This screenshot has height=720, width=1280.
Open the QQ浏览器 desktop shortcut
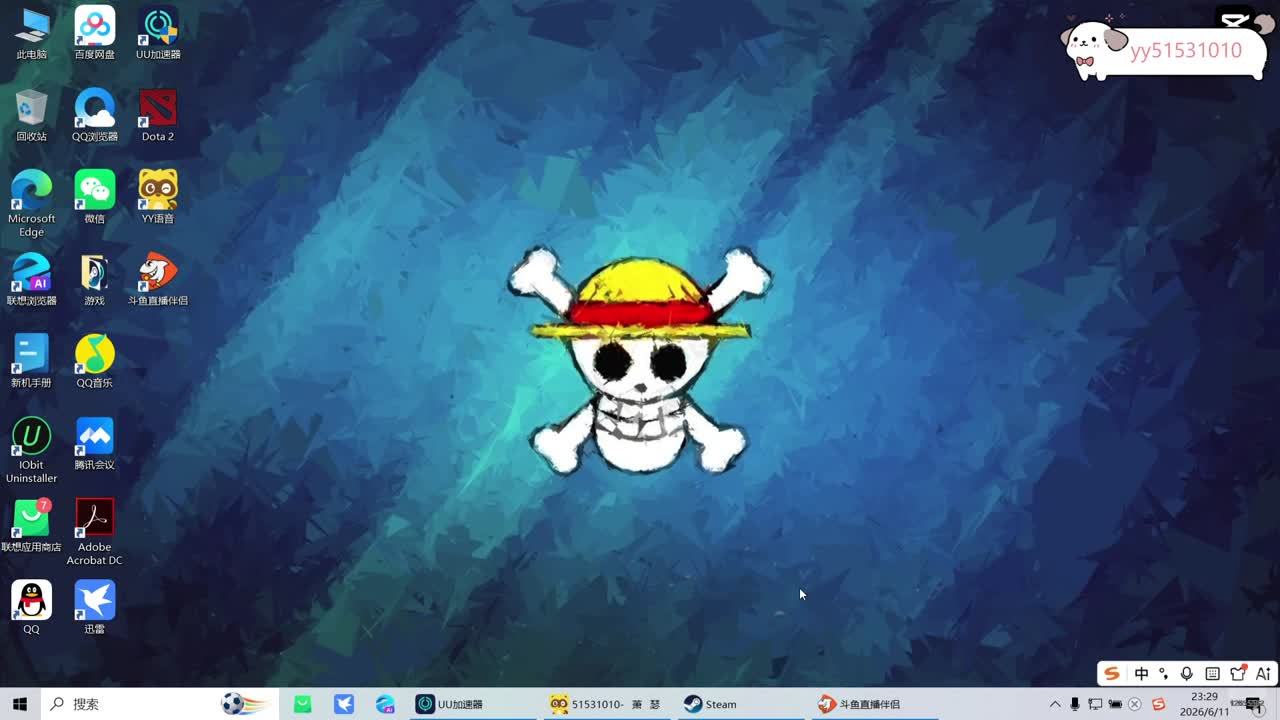[x=94, y=115]
